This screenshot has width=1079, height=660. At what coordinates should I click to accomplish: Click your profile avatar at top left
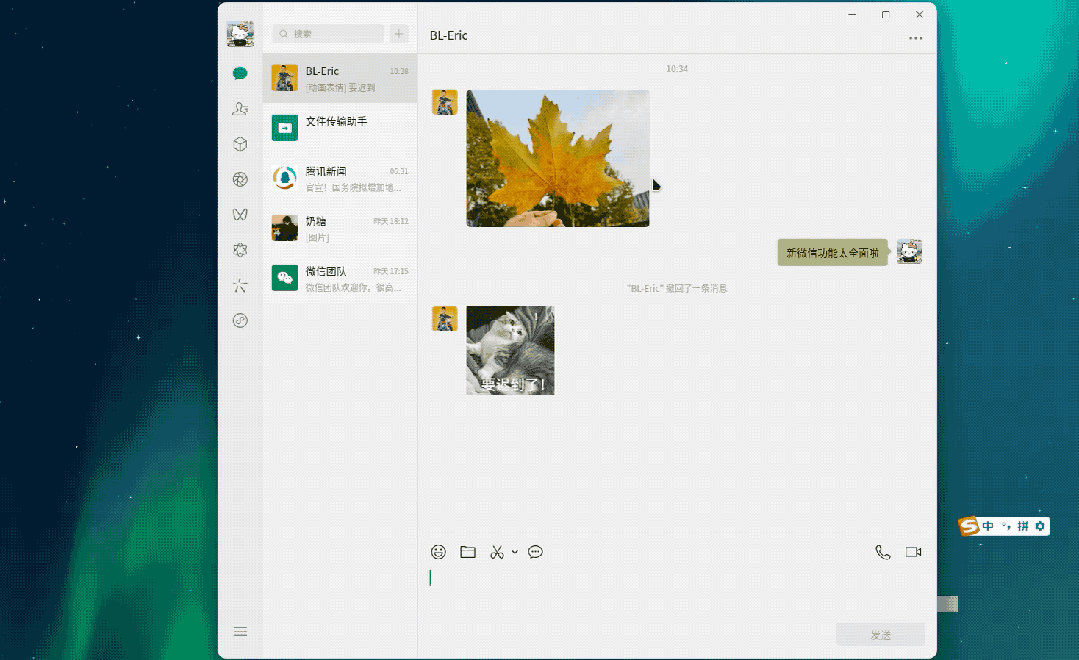pyautogui.click(x=239, y=30)
